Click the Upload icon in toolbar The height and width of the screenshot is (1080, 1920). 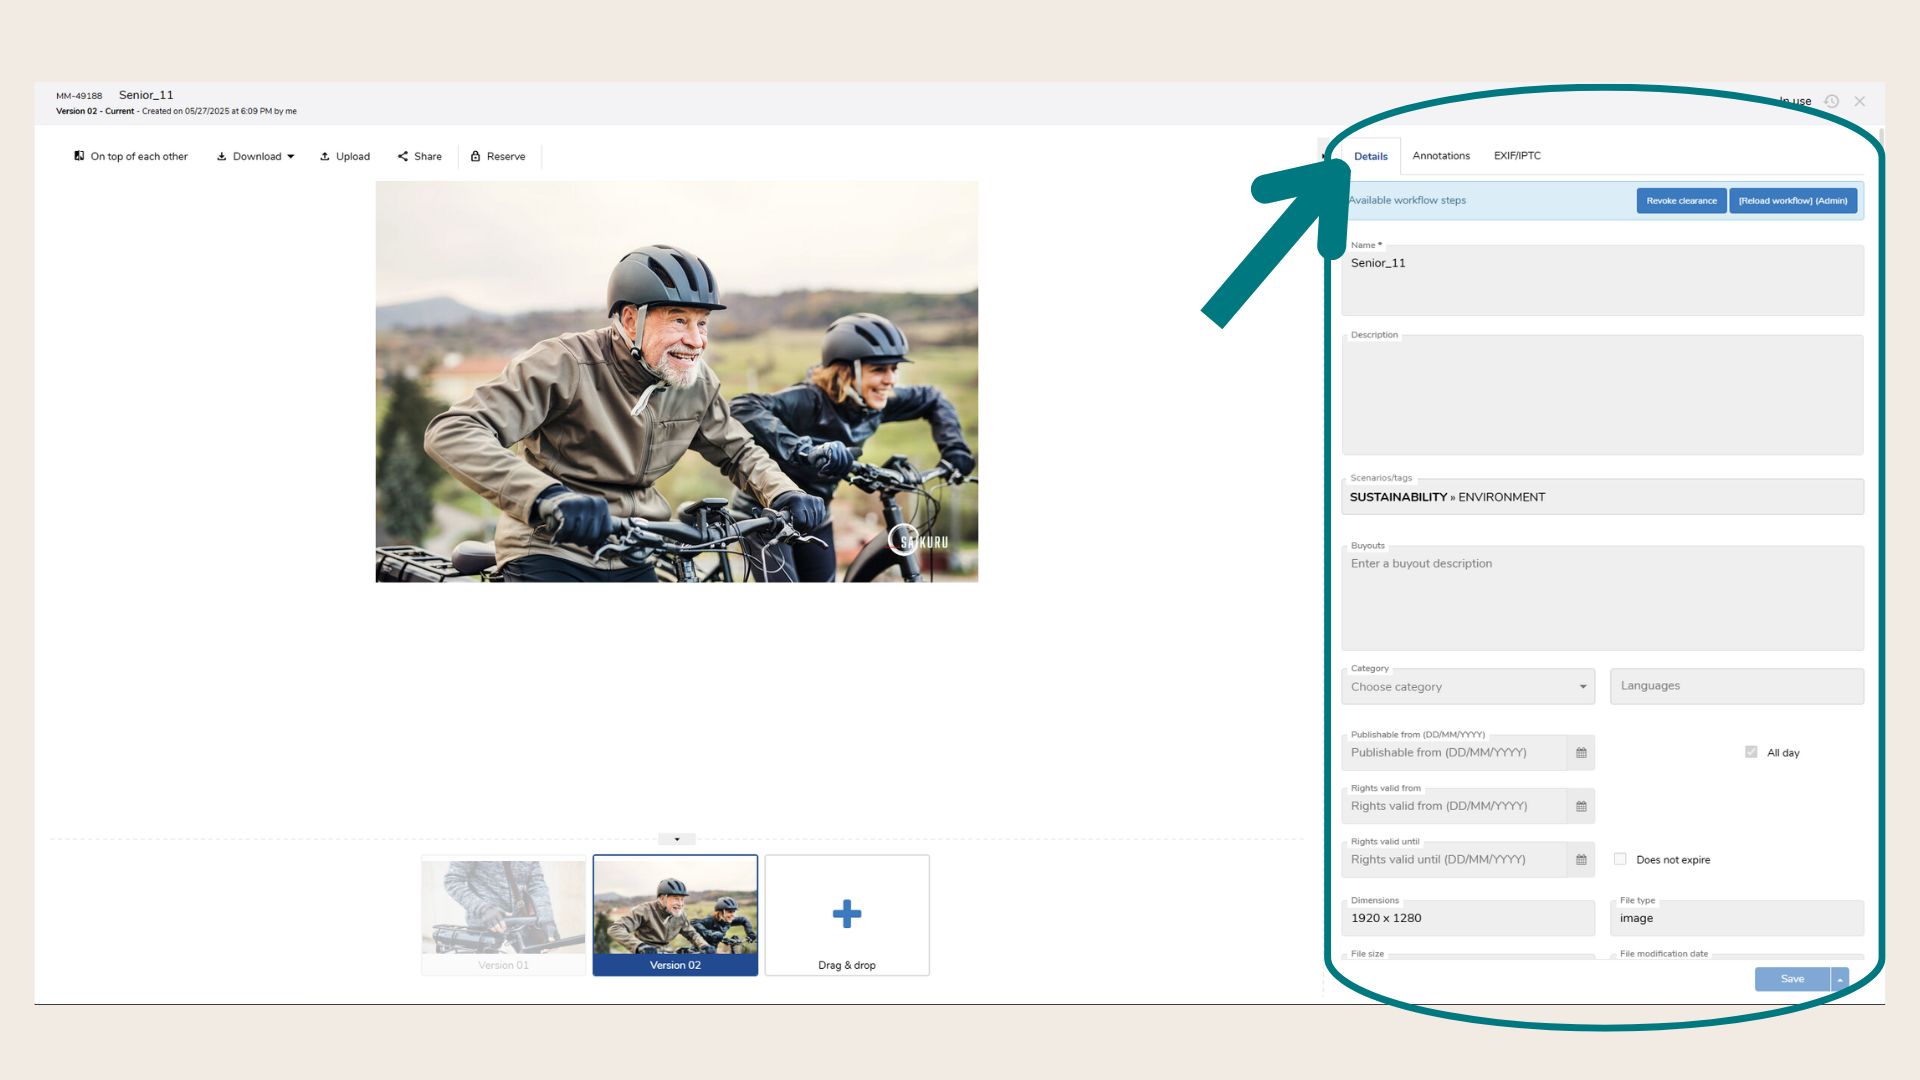click(325, 156)
